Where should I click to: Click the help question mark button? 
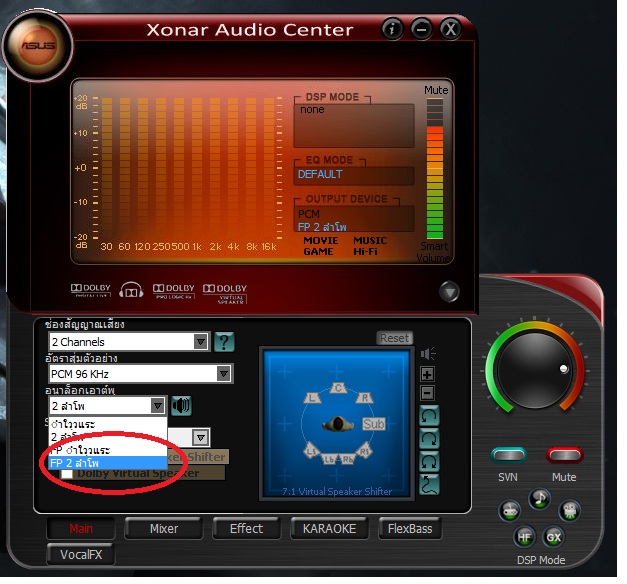click(224, 342)
